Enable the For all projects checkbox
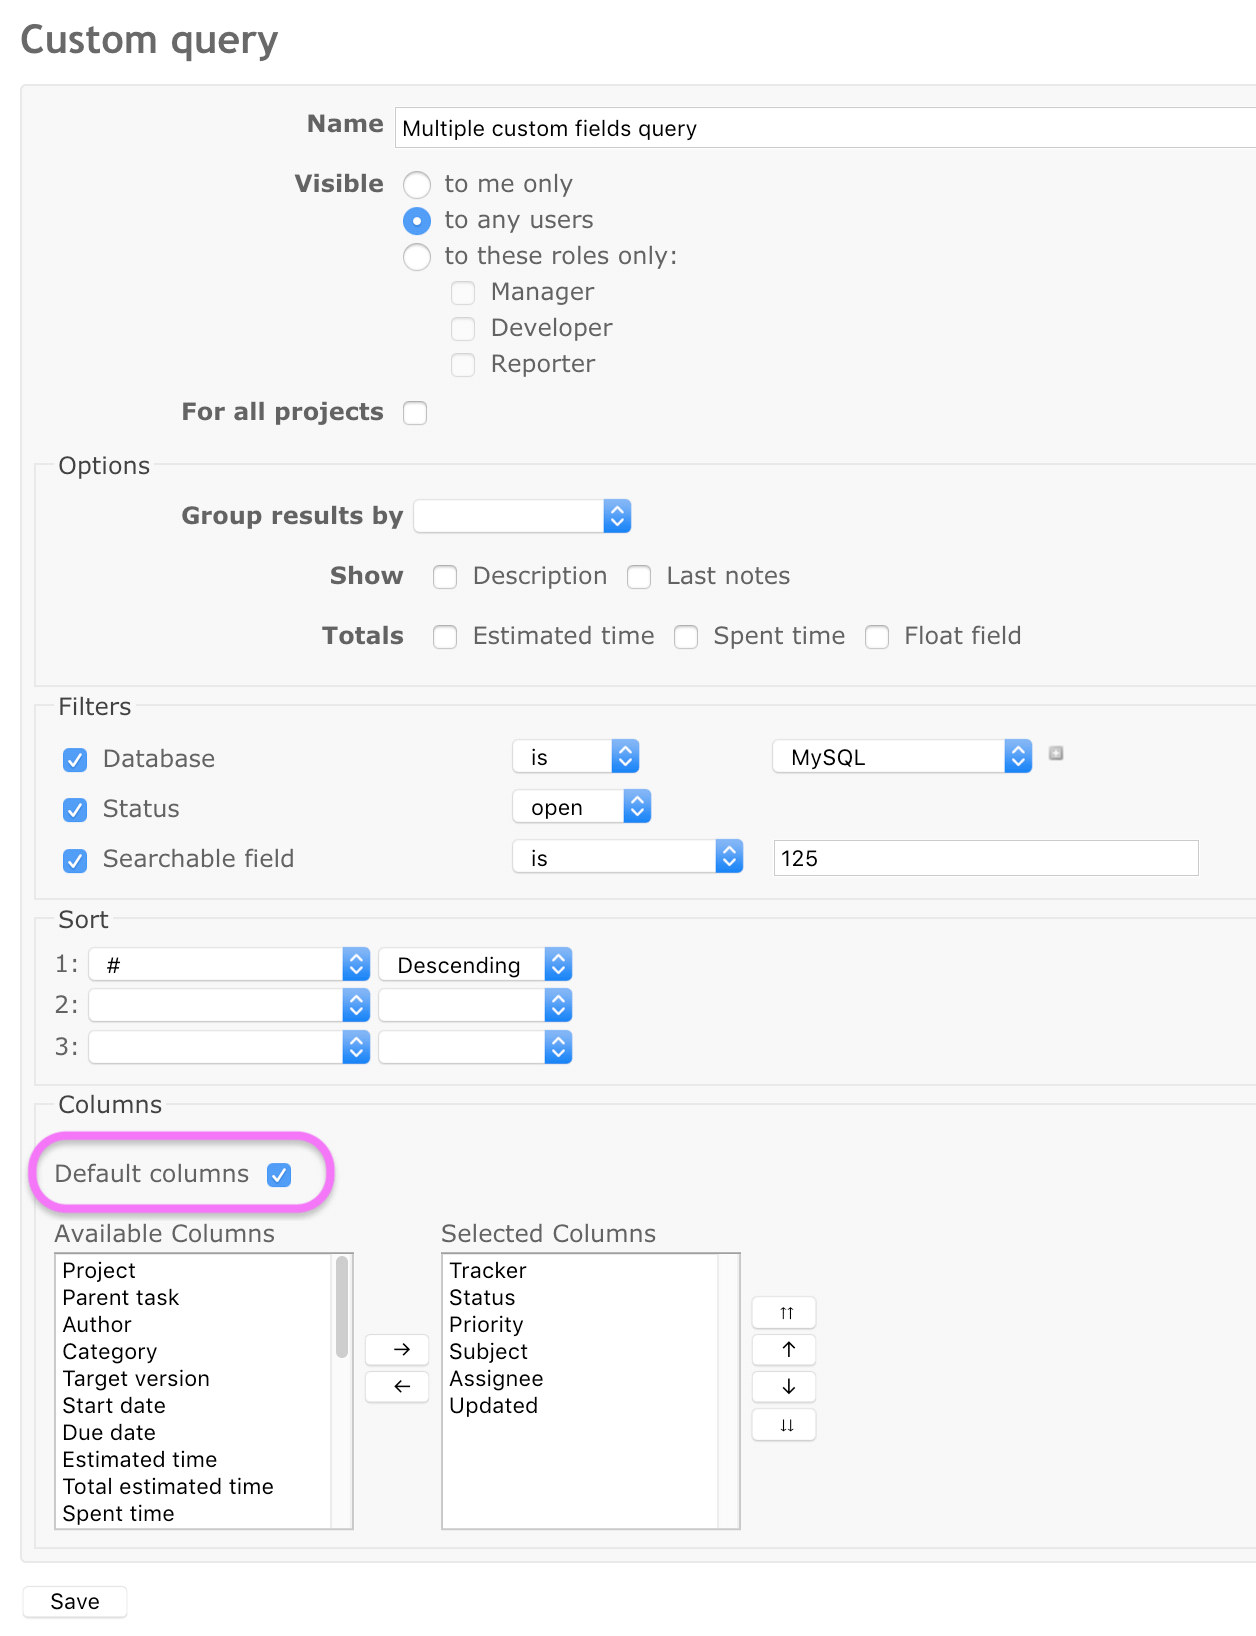The image size is (1256, 1636). coord(415,413)
